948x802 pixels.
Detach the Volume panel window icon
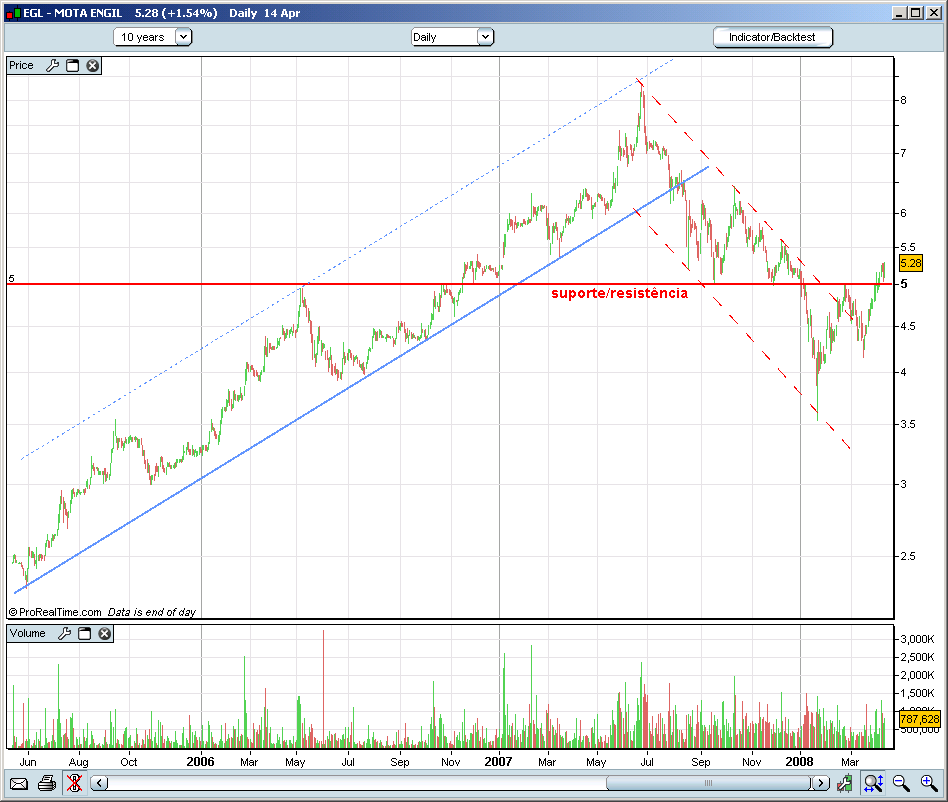pos(85,633)
